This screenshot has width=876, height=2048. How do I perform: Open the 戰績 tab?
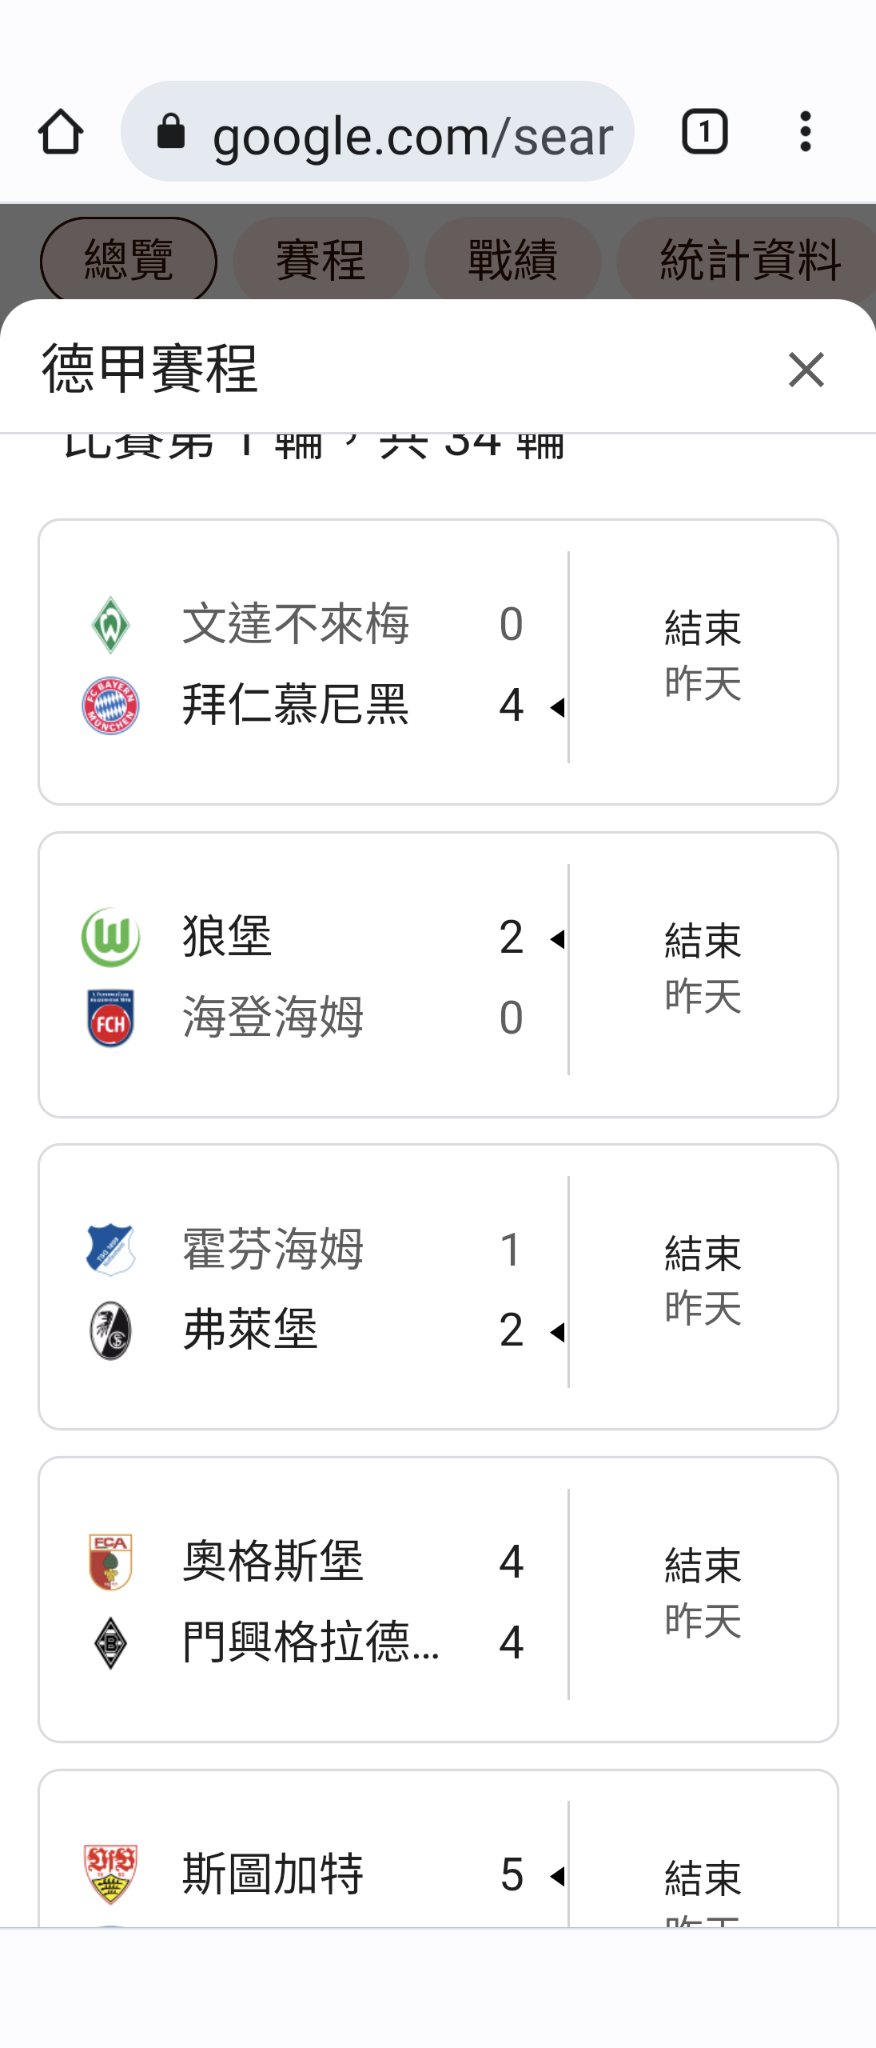coord(512,260)
